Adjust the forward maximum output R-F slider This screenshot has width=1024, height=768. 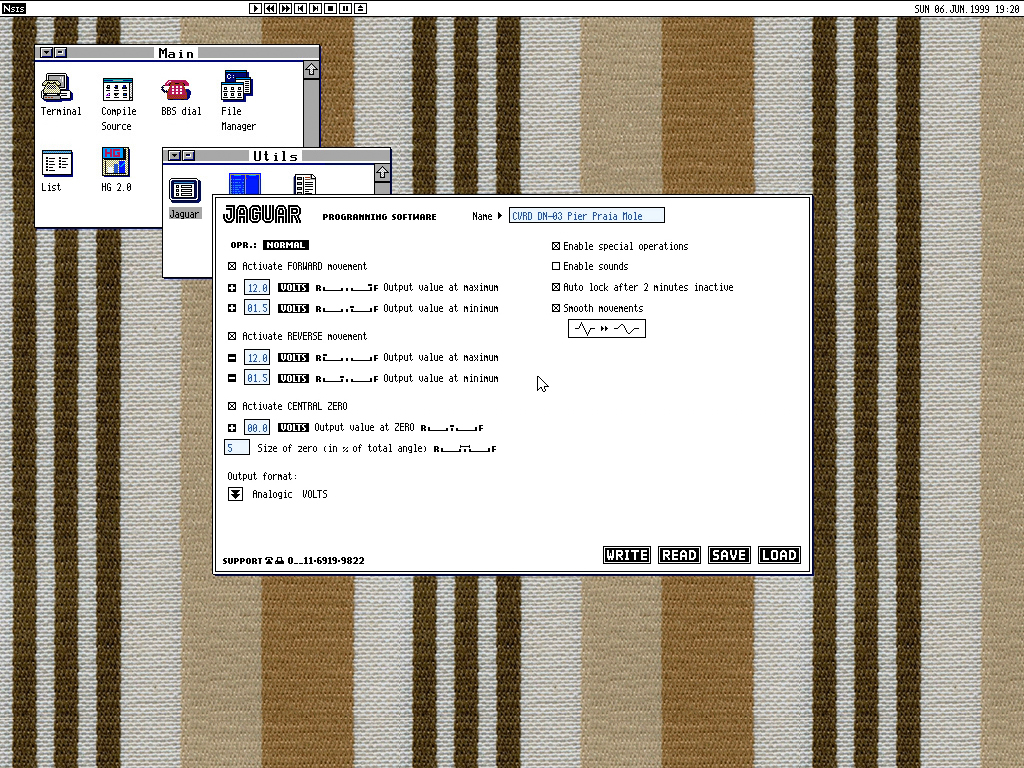tap(347, 288)
